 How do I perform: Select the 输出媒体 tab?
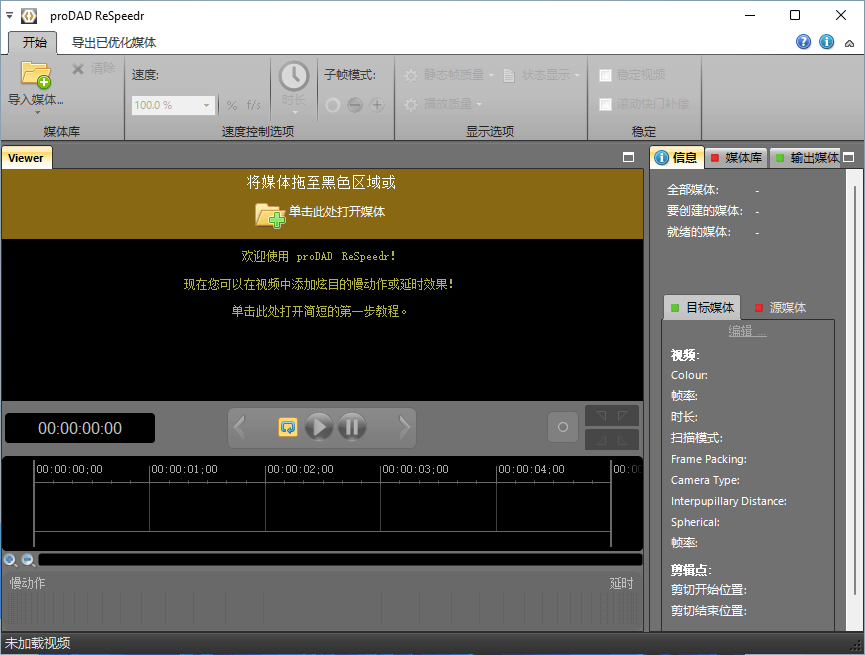tap(807, 158)
